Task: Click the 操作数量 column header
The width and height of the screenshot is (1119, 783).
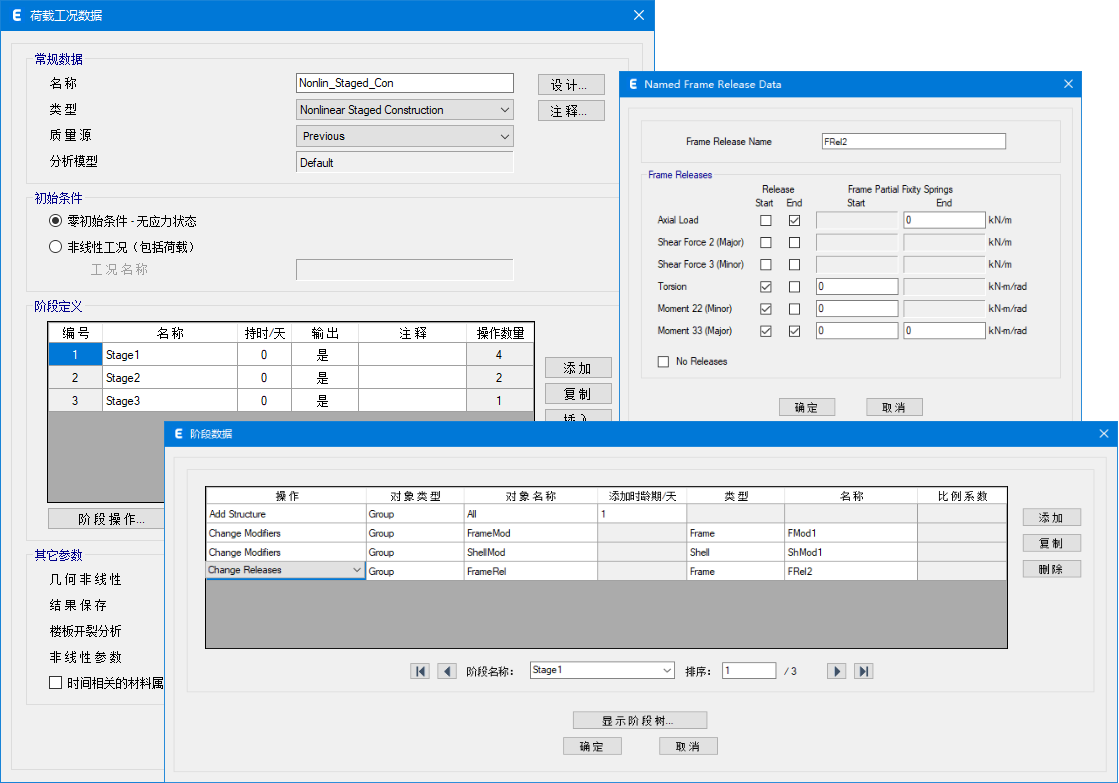Action: 500,333
